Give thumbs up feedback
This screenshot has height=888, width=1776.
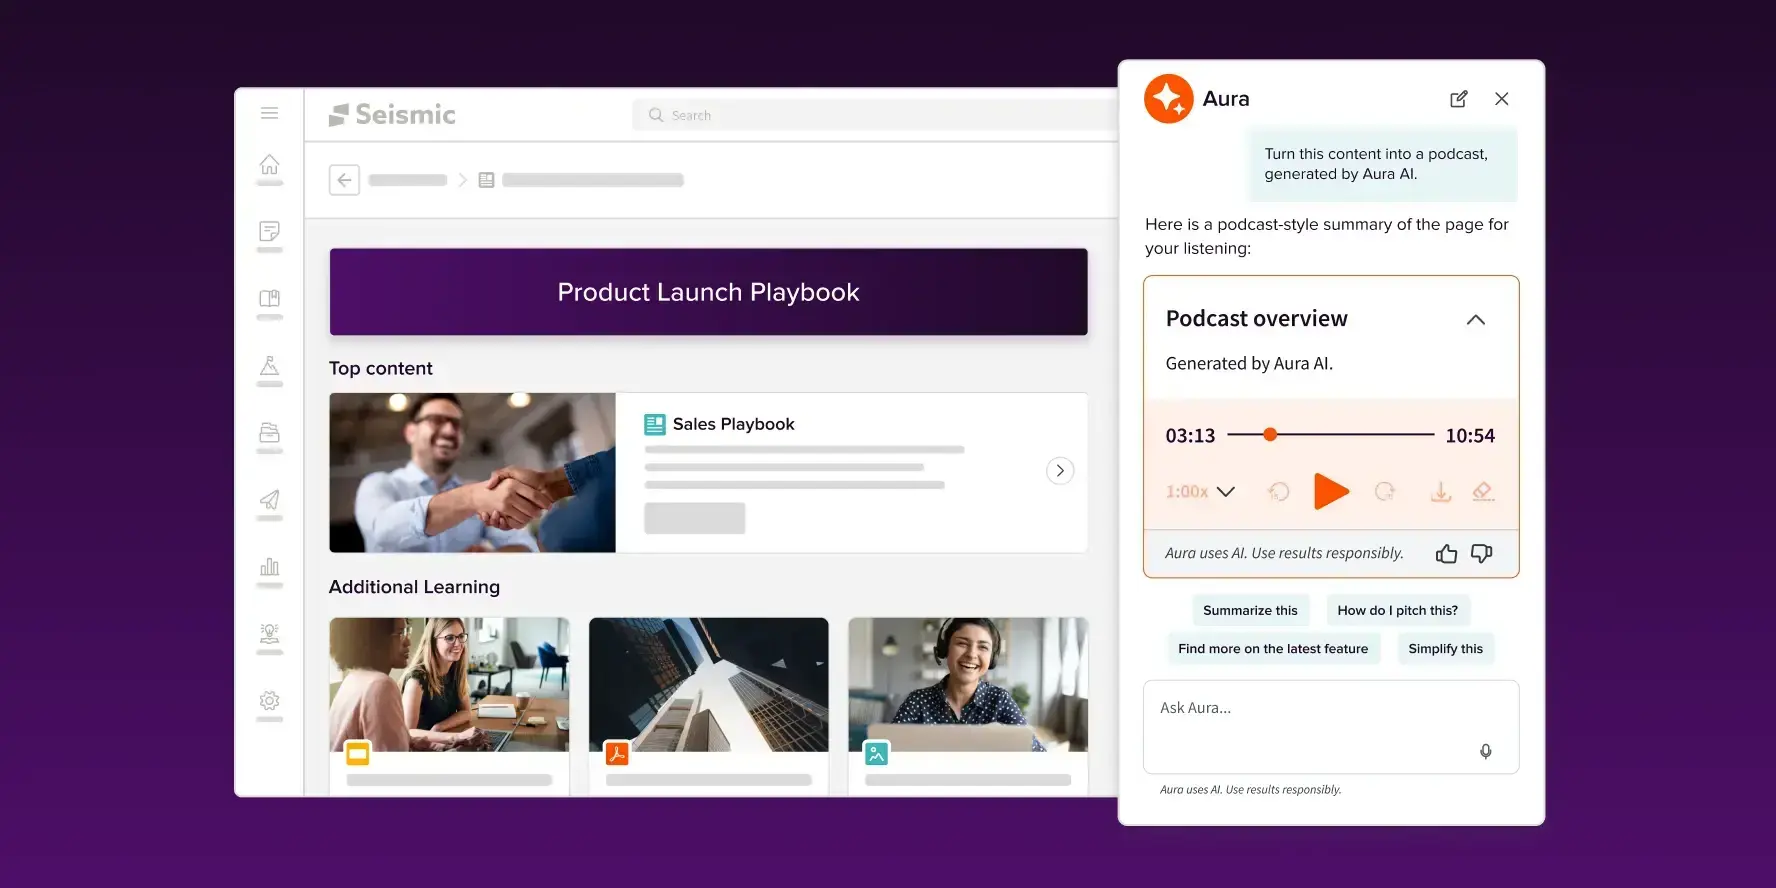tap(1446, 554)
